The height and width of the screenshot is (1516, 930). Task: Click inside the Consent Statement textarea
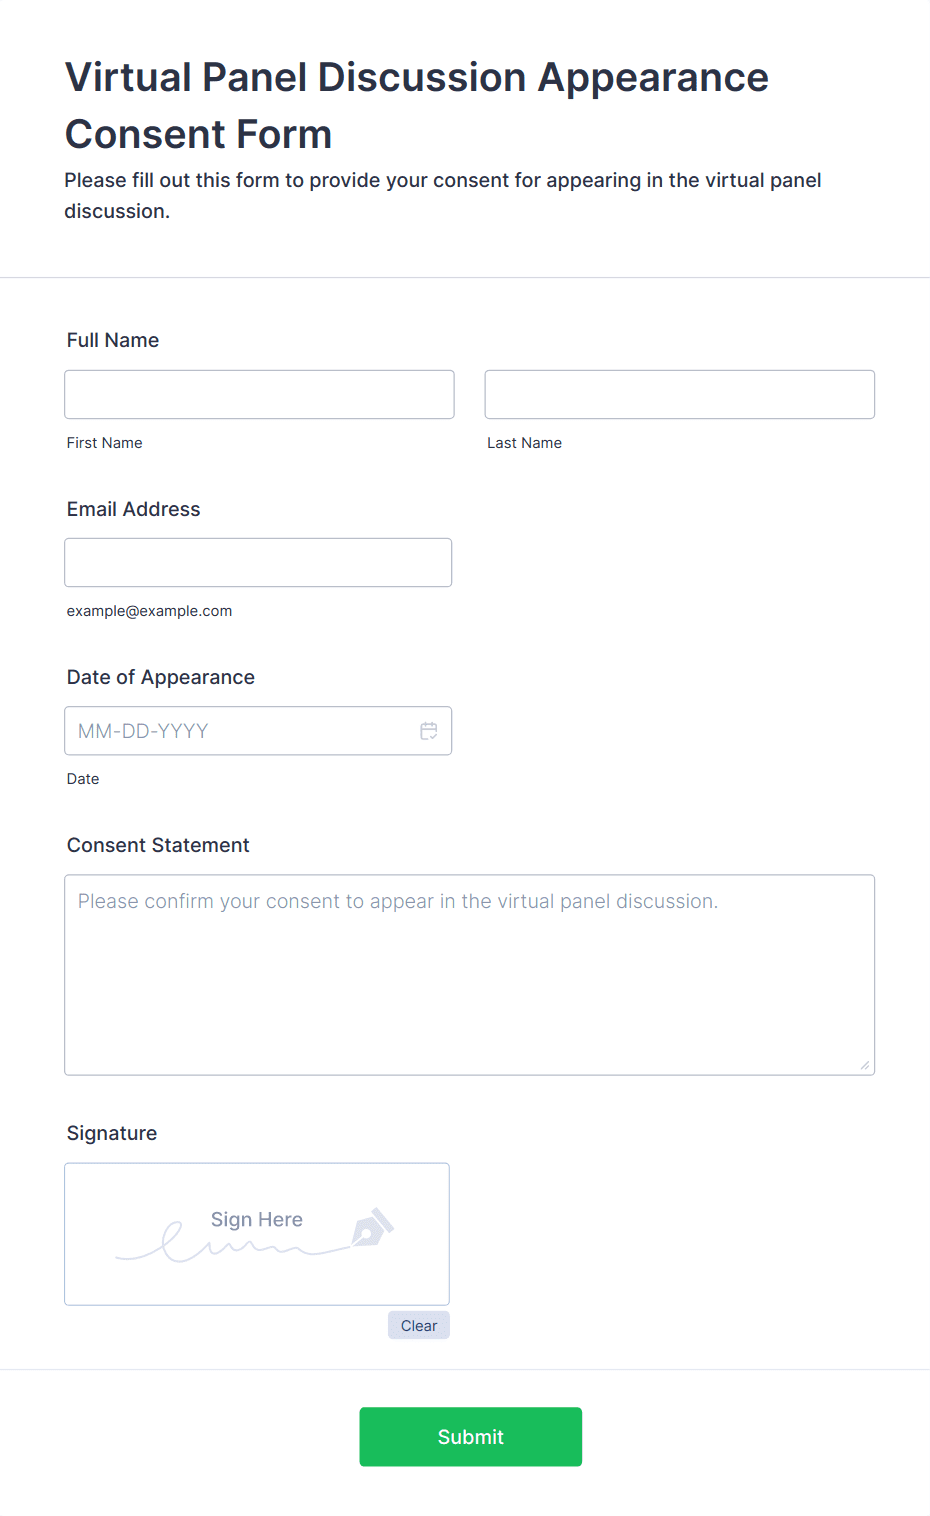(469, 975)
